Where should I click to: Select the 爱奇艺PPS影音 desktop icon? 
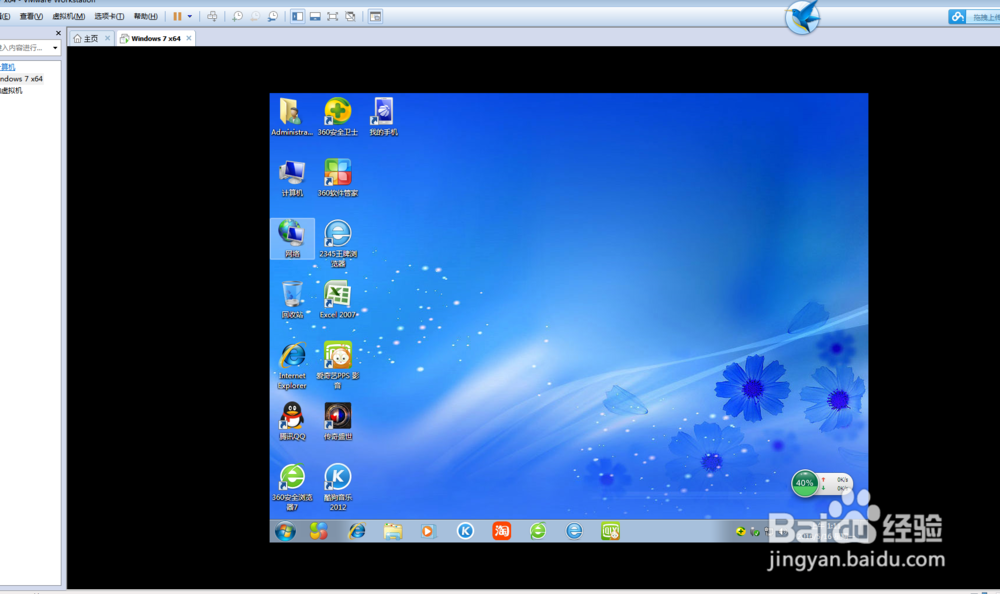pyautogui.click(x=337, y=366)
